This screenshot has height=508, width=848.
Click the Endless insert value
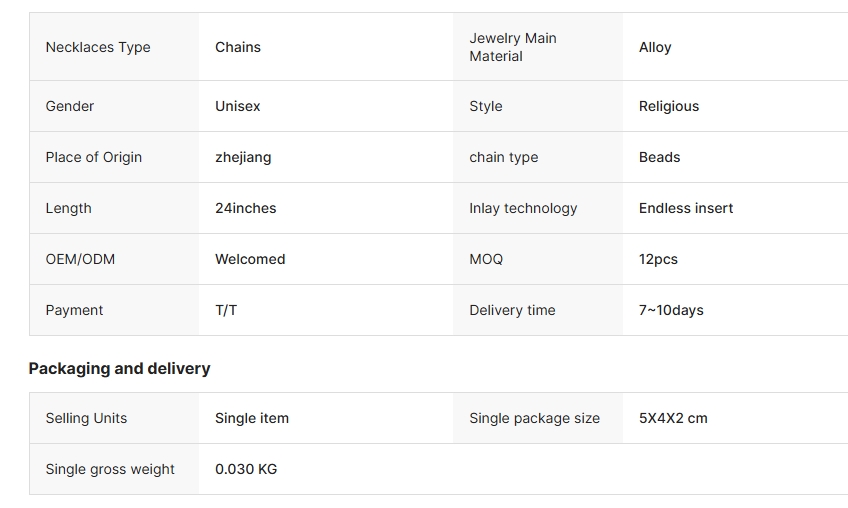coord(686,208)
